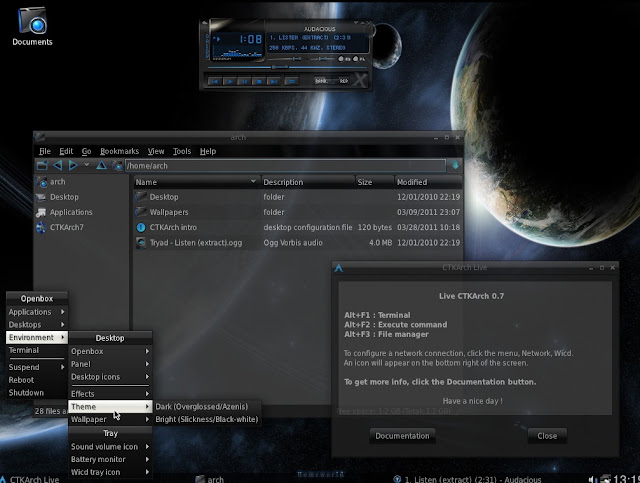Select the Desktop folder in file list
The width and height of the screenshot is (640, 483).
coord(298,197)
